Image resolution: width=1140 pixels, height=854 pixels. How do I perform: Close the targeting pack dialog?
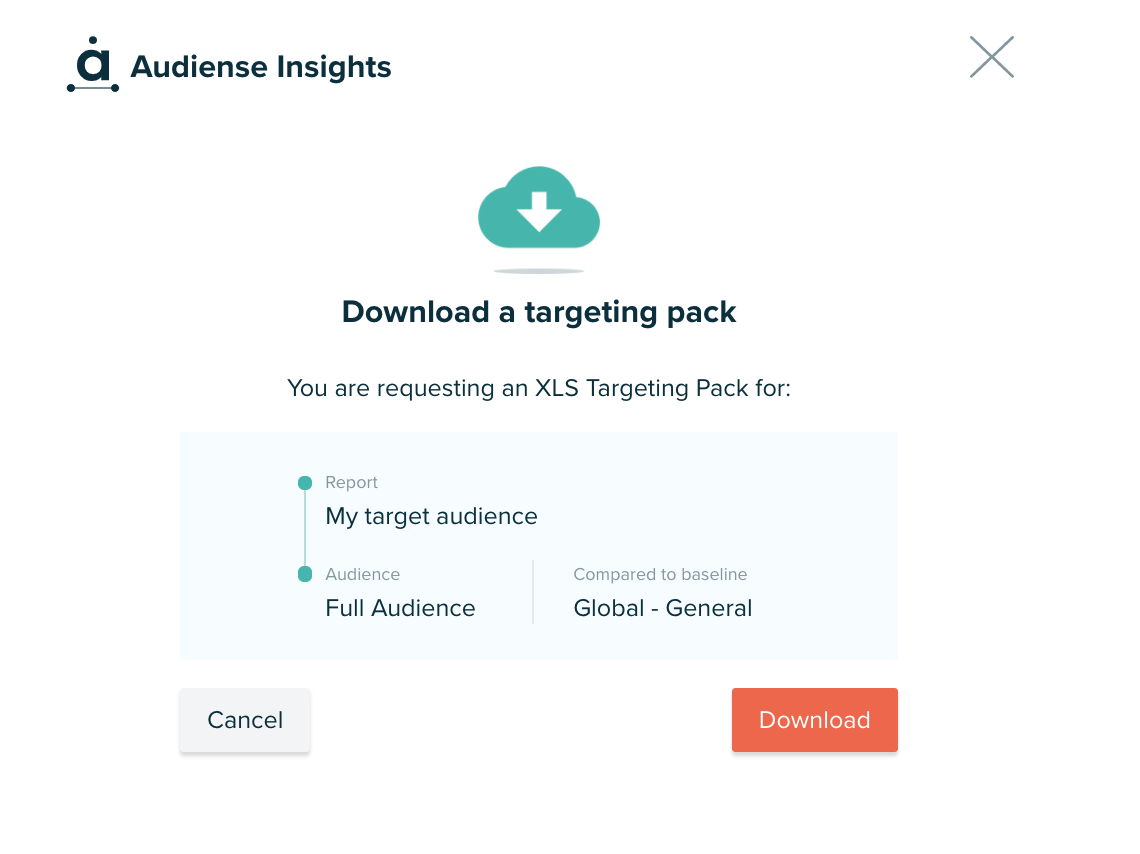992,57
